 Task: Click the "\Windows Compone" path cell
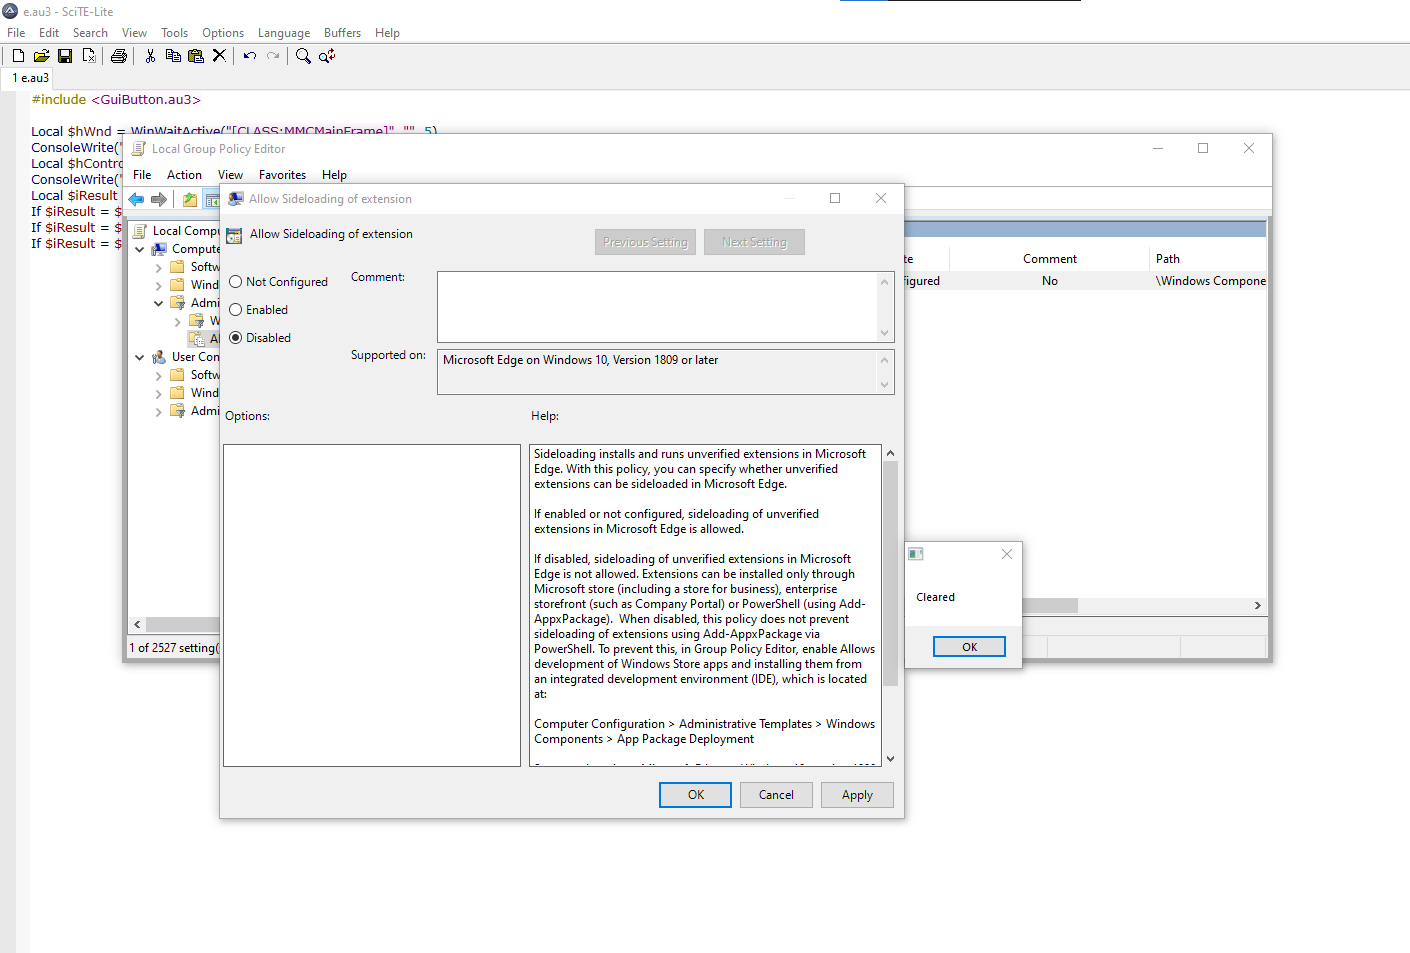[x=1211, y=281]
